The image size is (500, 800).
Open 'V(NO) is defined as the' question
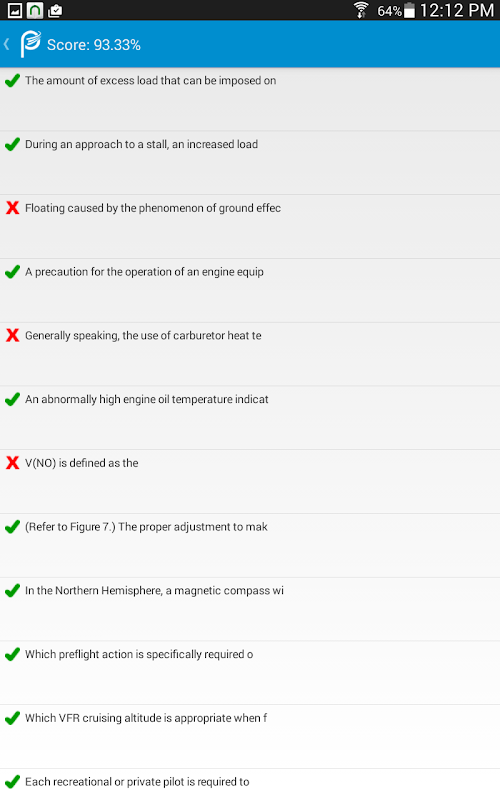pos(250,482)
